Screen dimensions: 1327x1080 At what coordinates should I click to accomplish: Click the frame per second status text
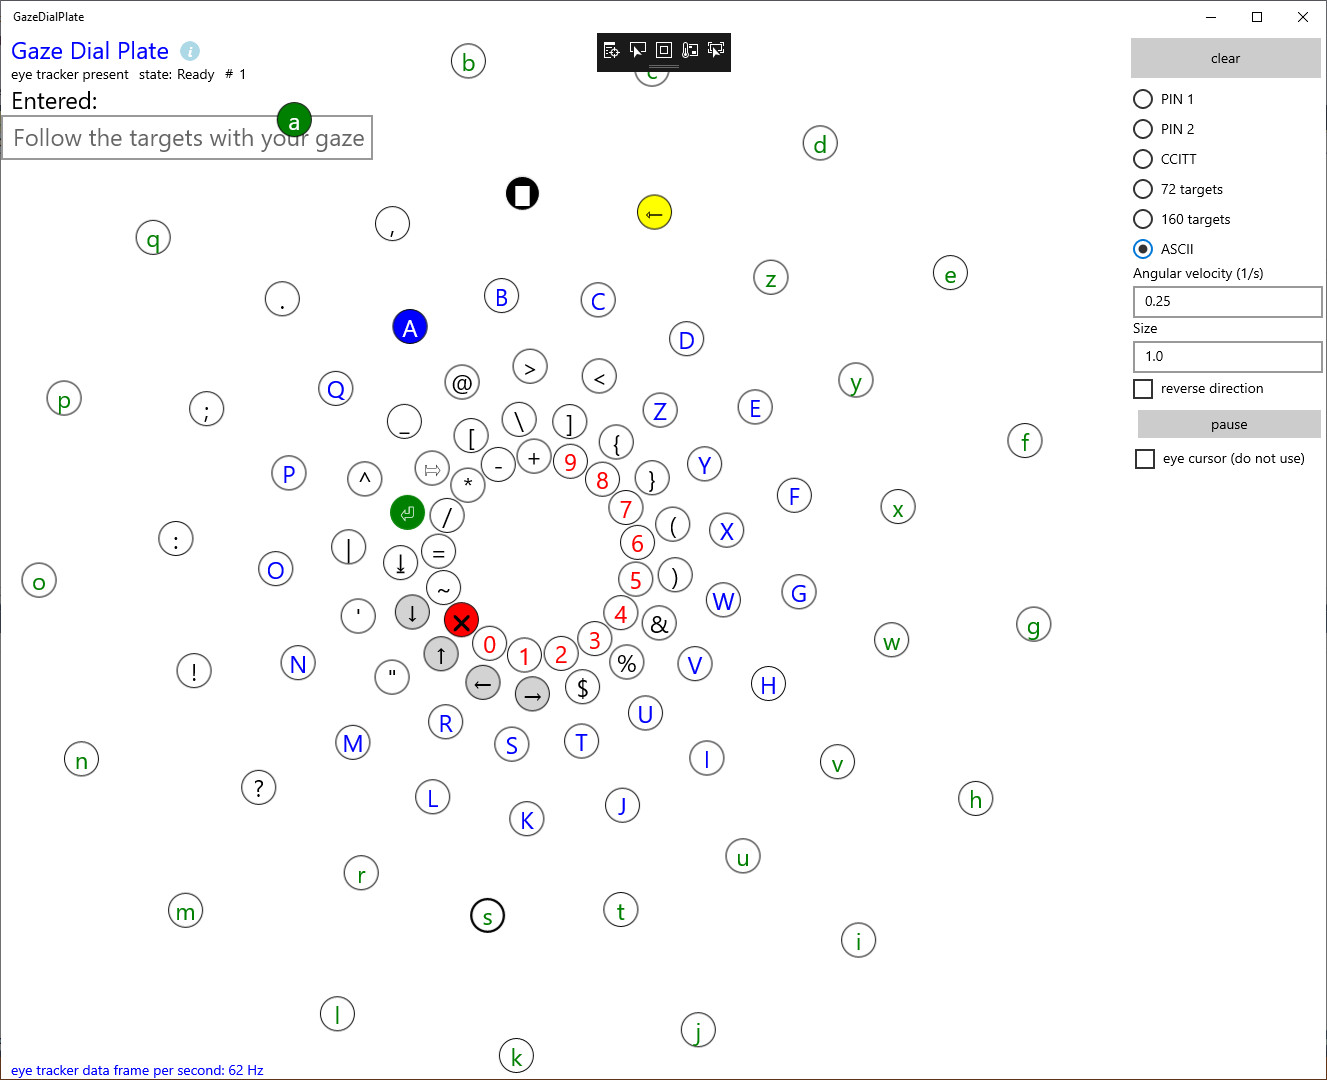(137, 1070)
